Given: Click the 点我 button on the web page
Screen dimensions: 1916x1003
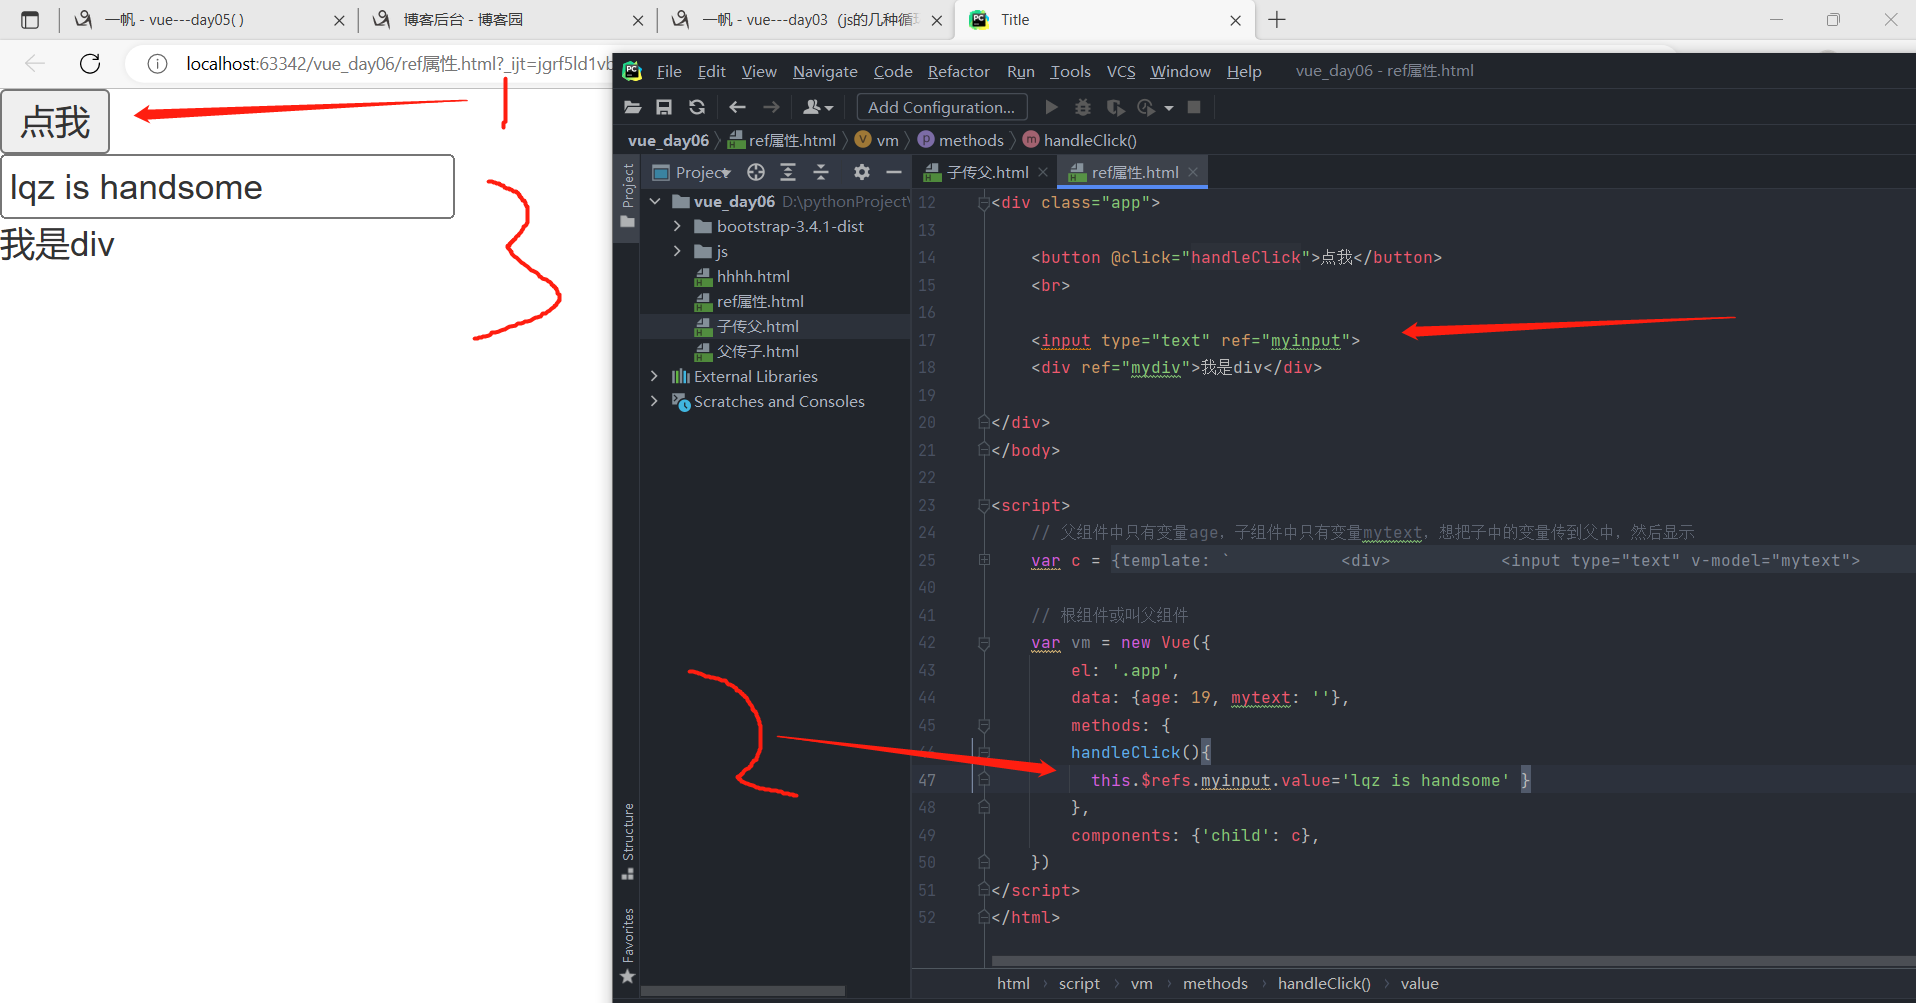Looking at the screenshot, I should [x=55, y=122].
